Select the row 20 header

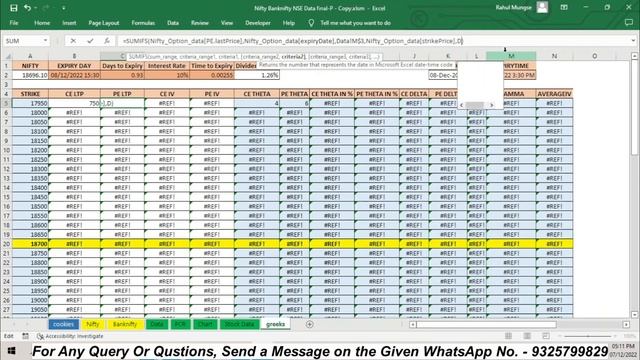tap(7, 244)
